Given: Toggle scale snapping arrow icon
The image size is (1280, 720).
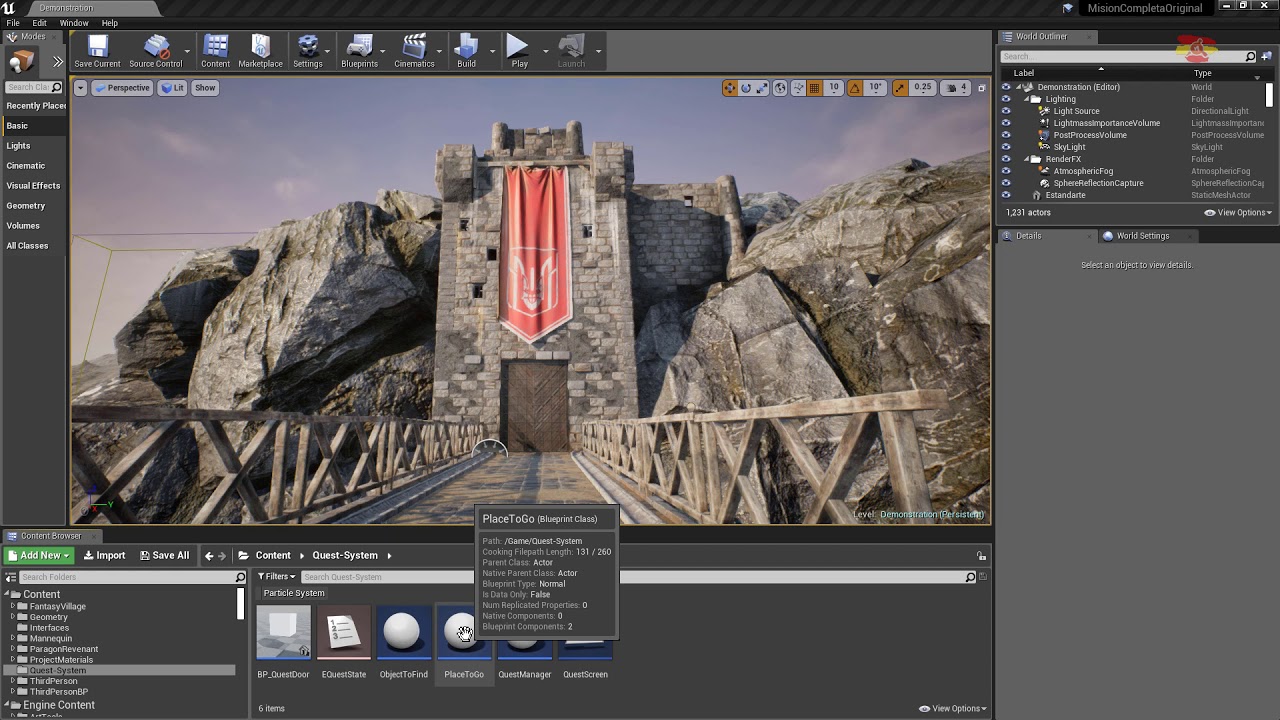Looking at the screenshot, I should 900,88.
